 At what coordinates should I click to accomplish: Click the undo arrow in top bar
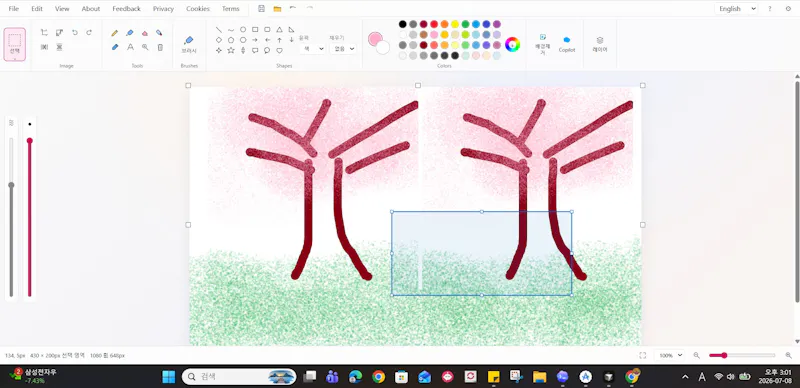pos(293,9)
